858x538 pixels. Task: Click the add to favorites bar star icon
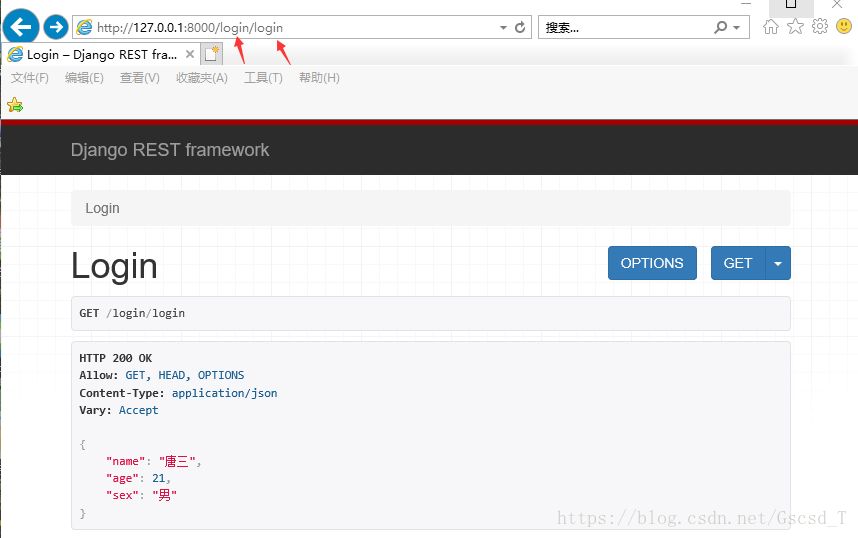coord(15,105)
